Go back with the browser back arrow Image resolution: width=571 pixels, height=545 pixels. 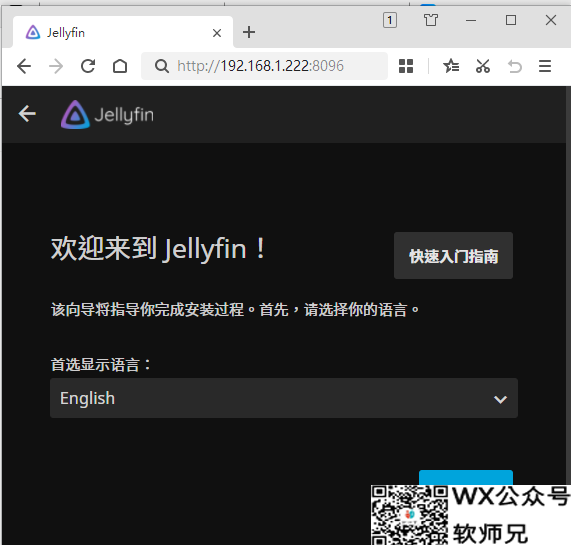pyautogui.click(x=24, y=66)
